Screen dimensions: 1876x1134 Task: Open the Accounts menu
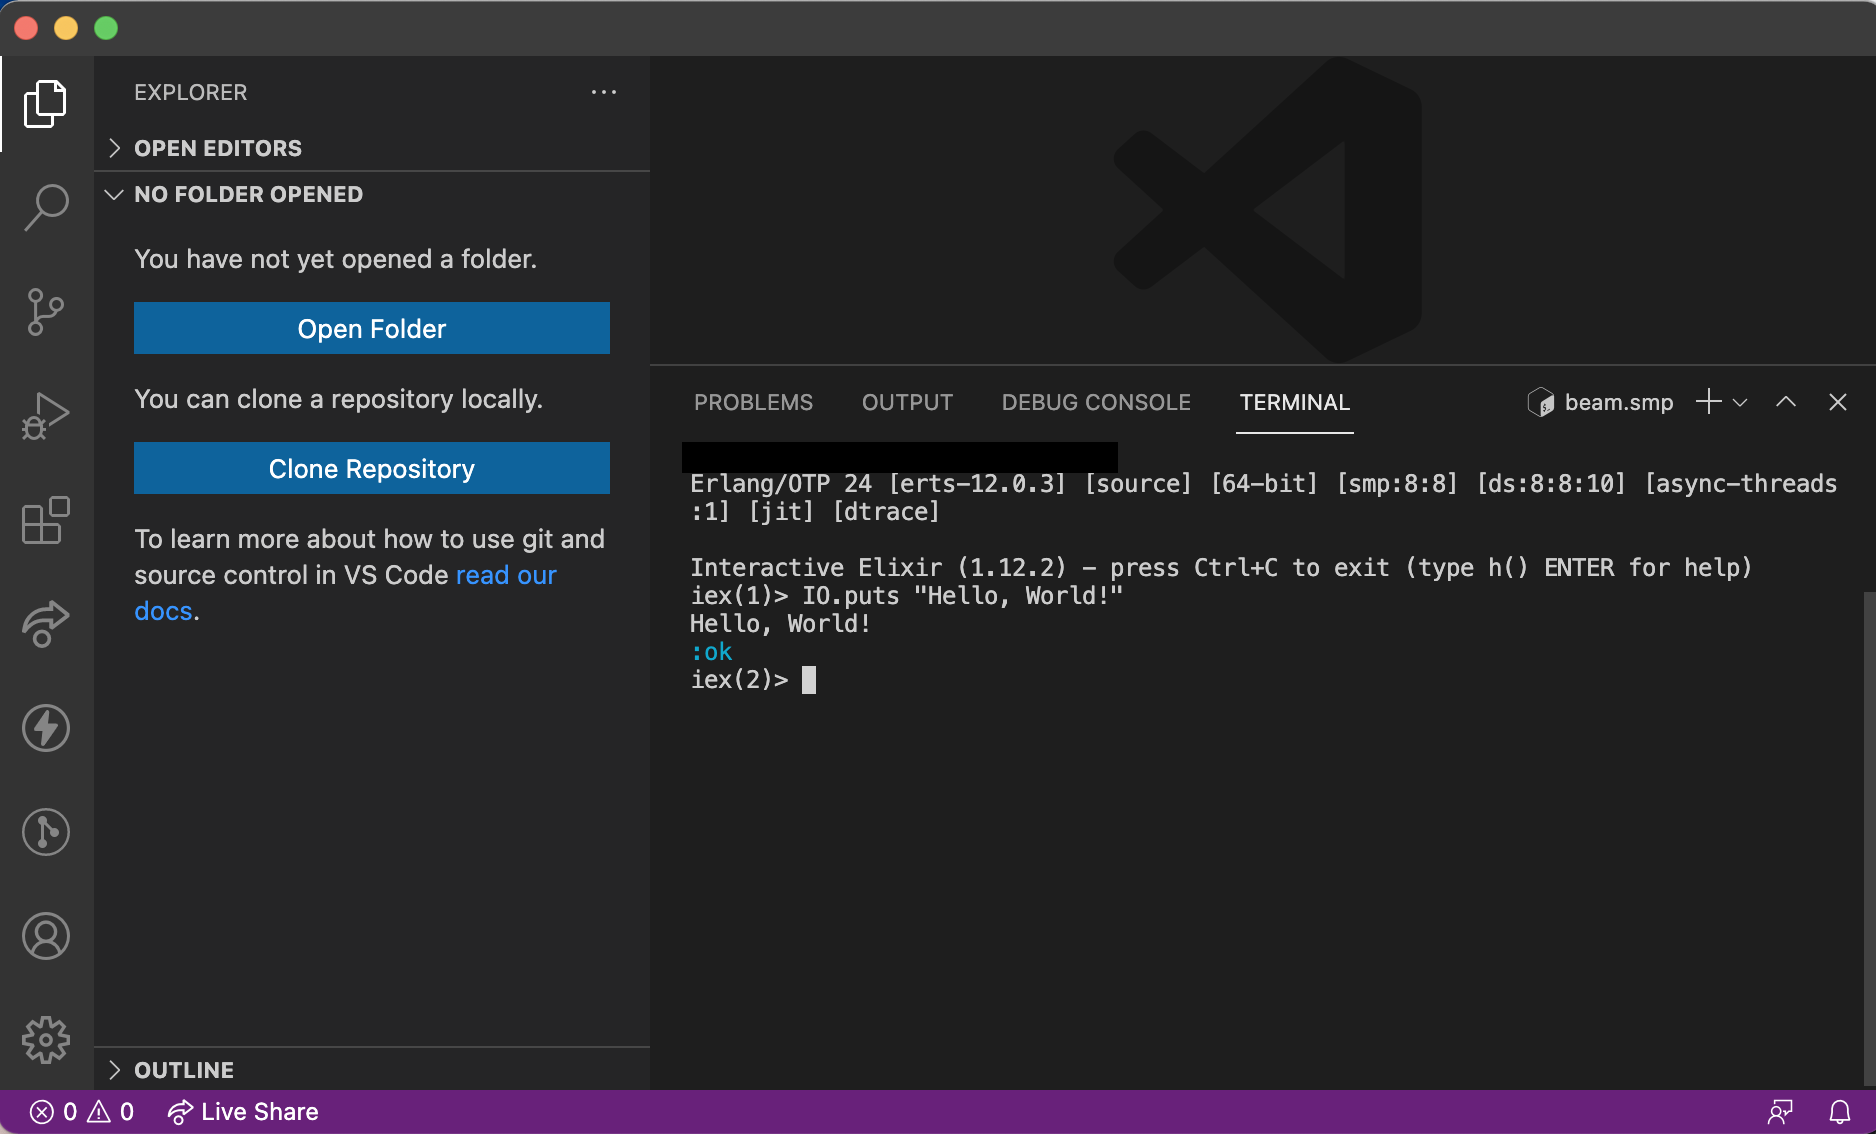pos(46,936)
